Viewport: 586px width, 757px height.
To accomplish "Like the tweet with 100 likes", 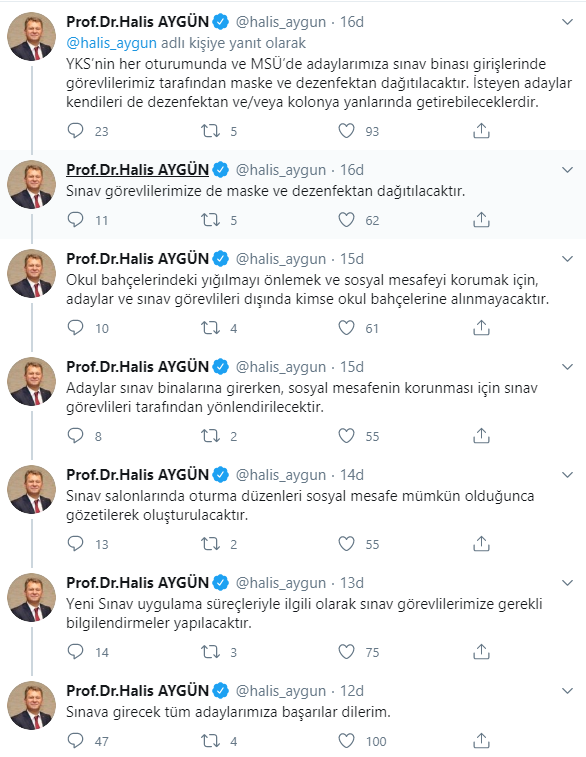I will [346, 741].
